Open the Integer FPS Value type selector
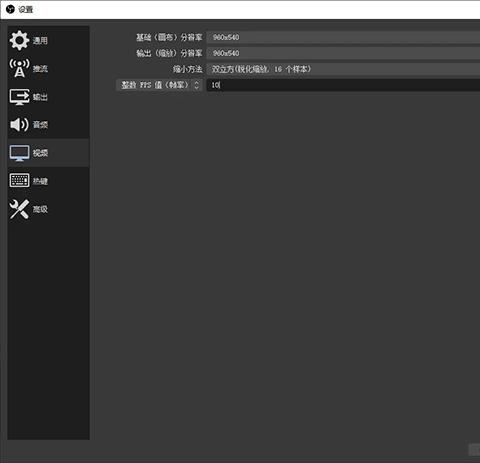 tap(159, 85)
